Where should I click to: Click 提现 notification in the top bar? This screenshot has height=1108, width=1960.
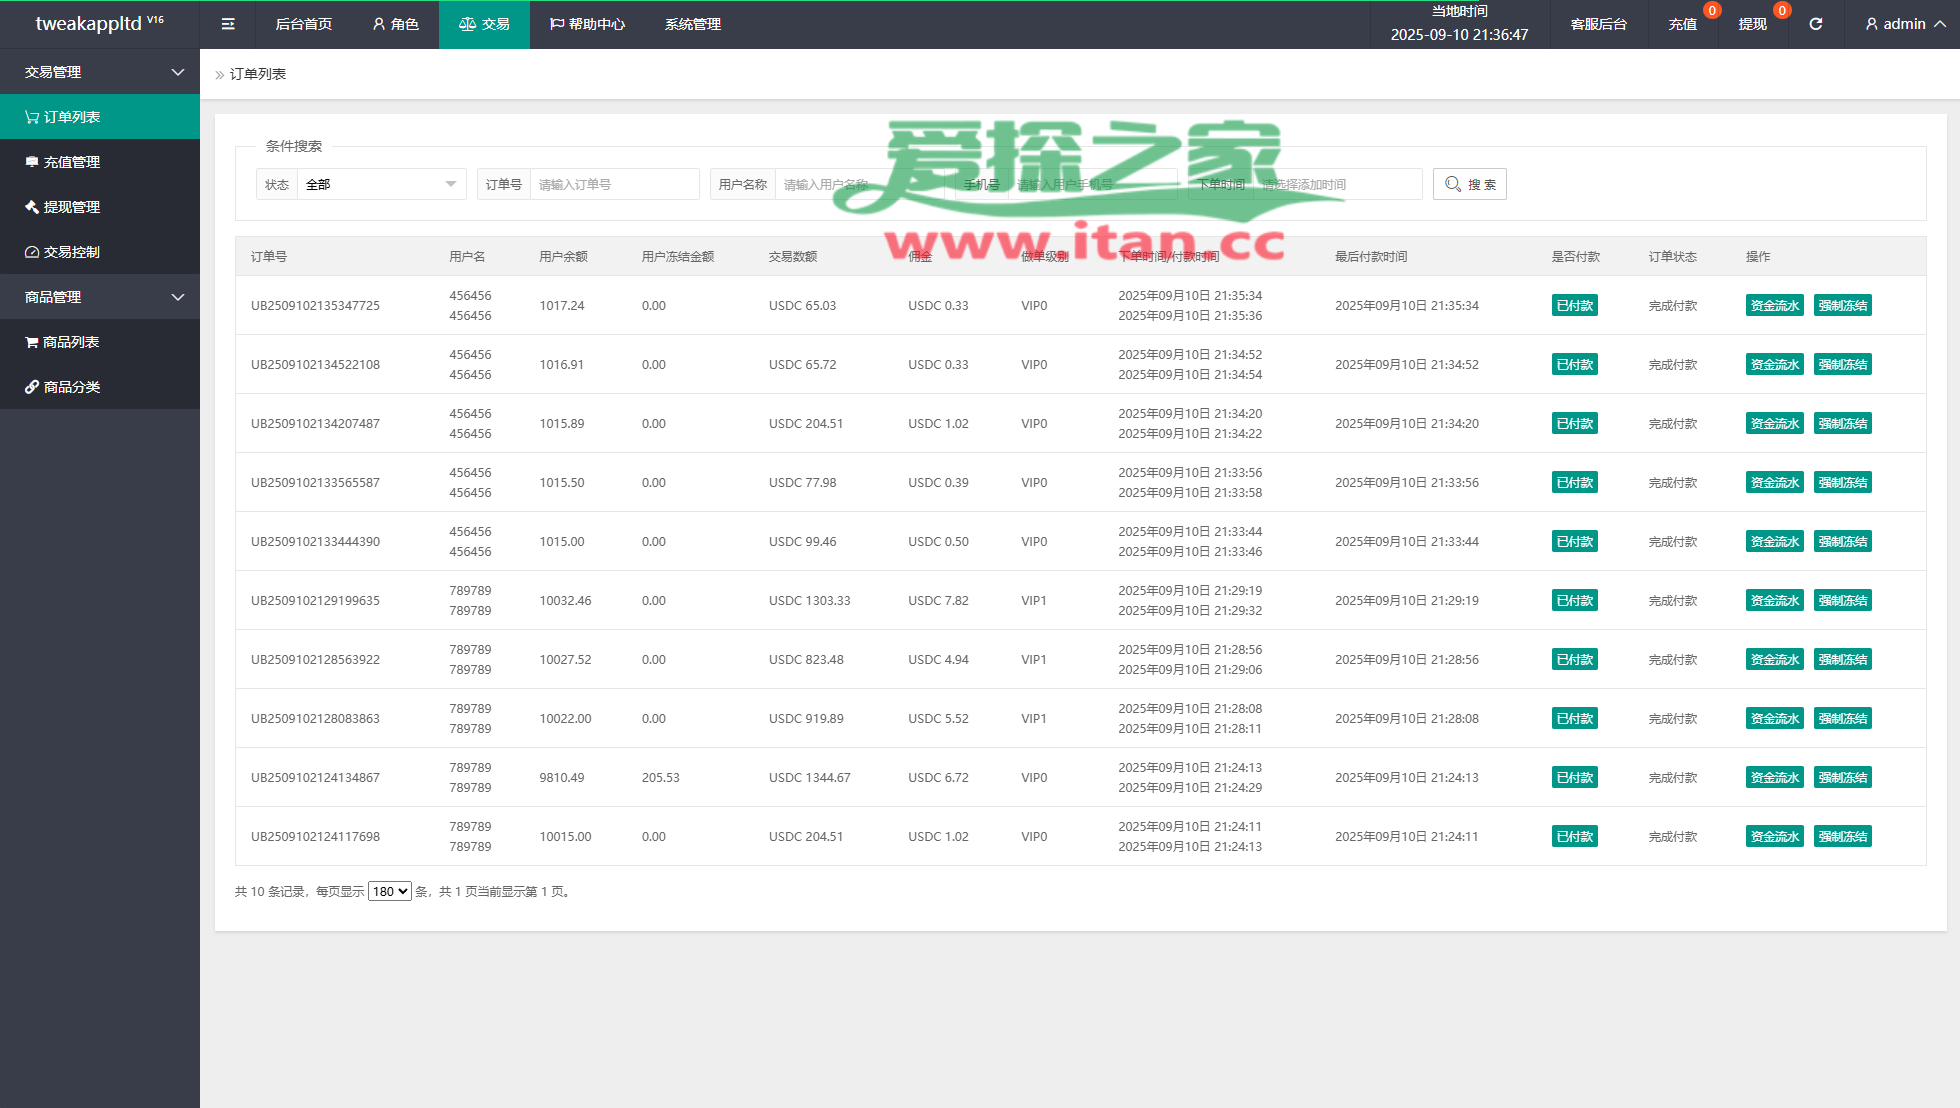point(1752,24)
